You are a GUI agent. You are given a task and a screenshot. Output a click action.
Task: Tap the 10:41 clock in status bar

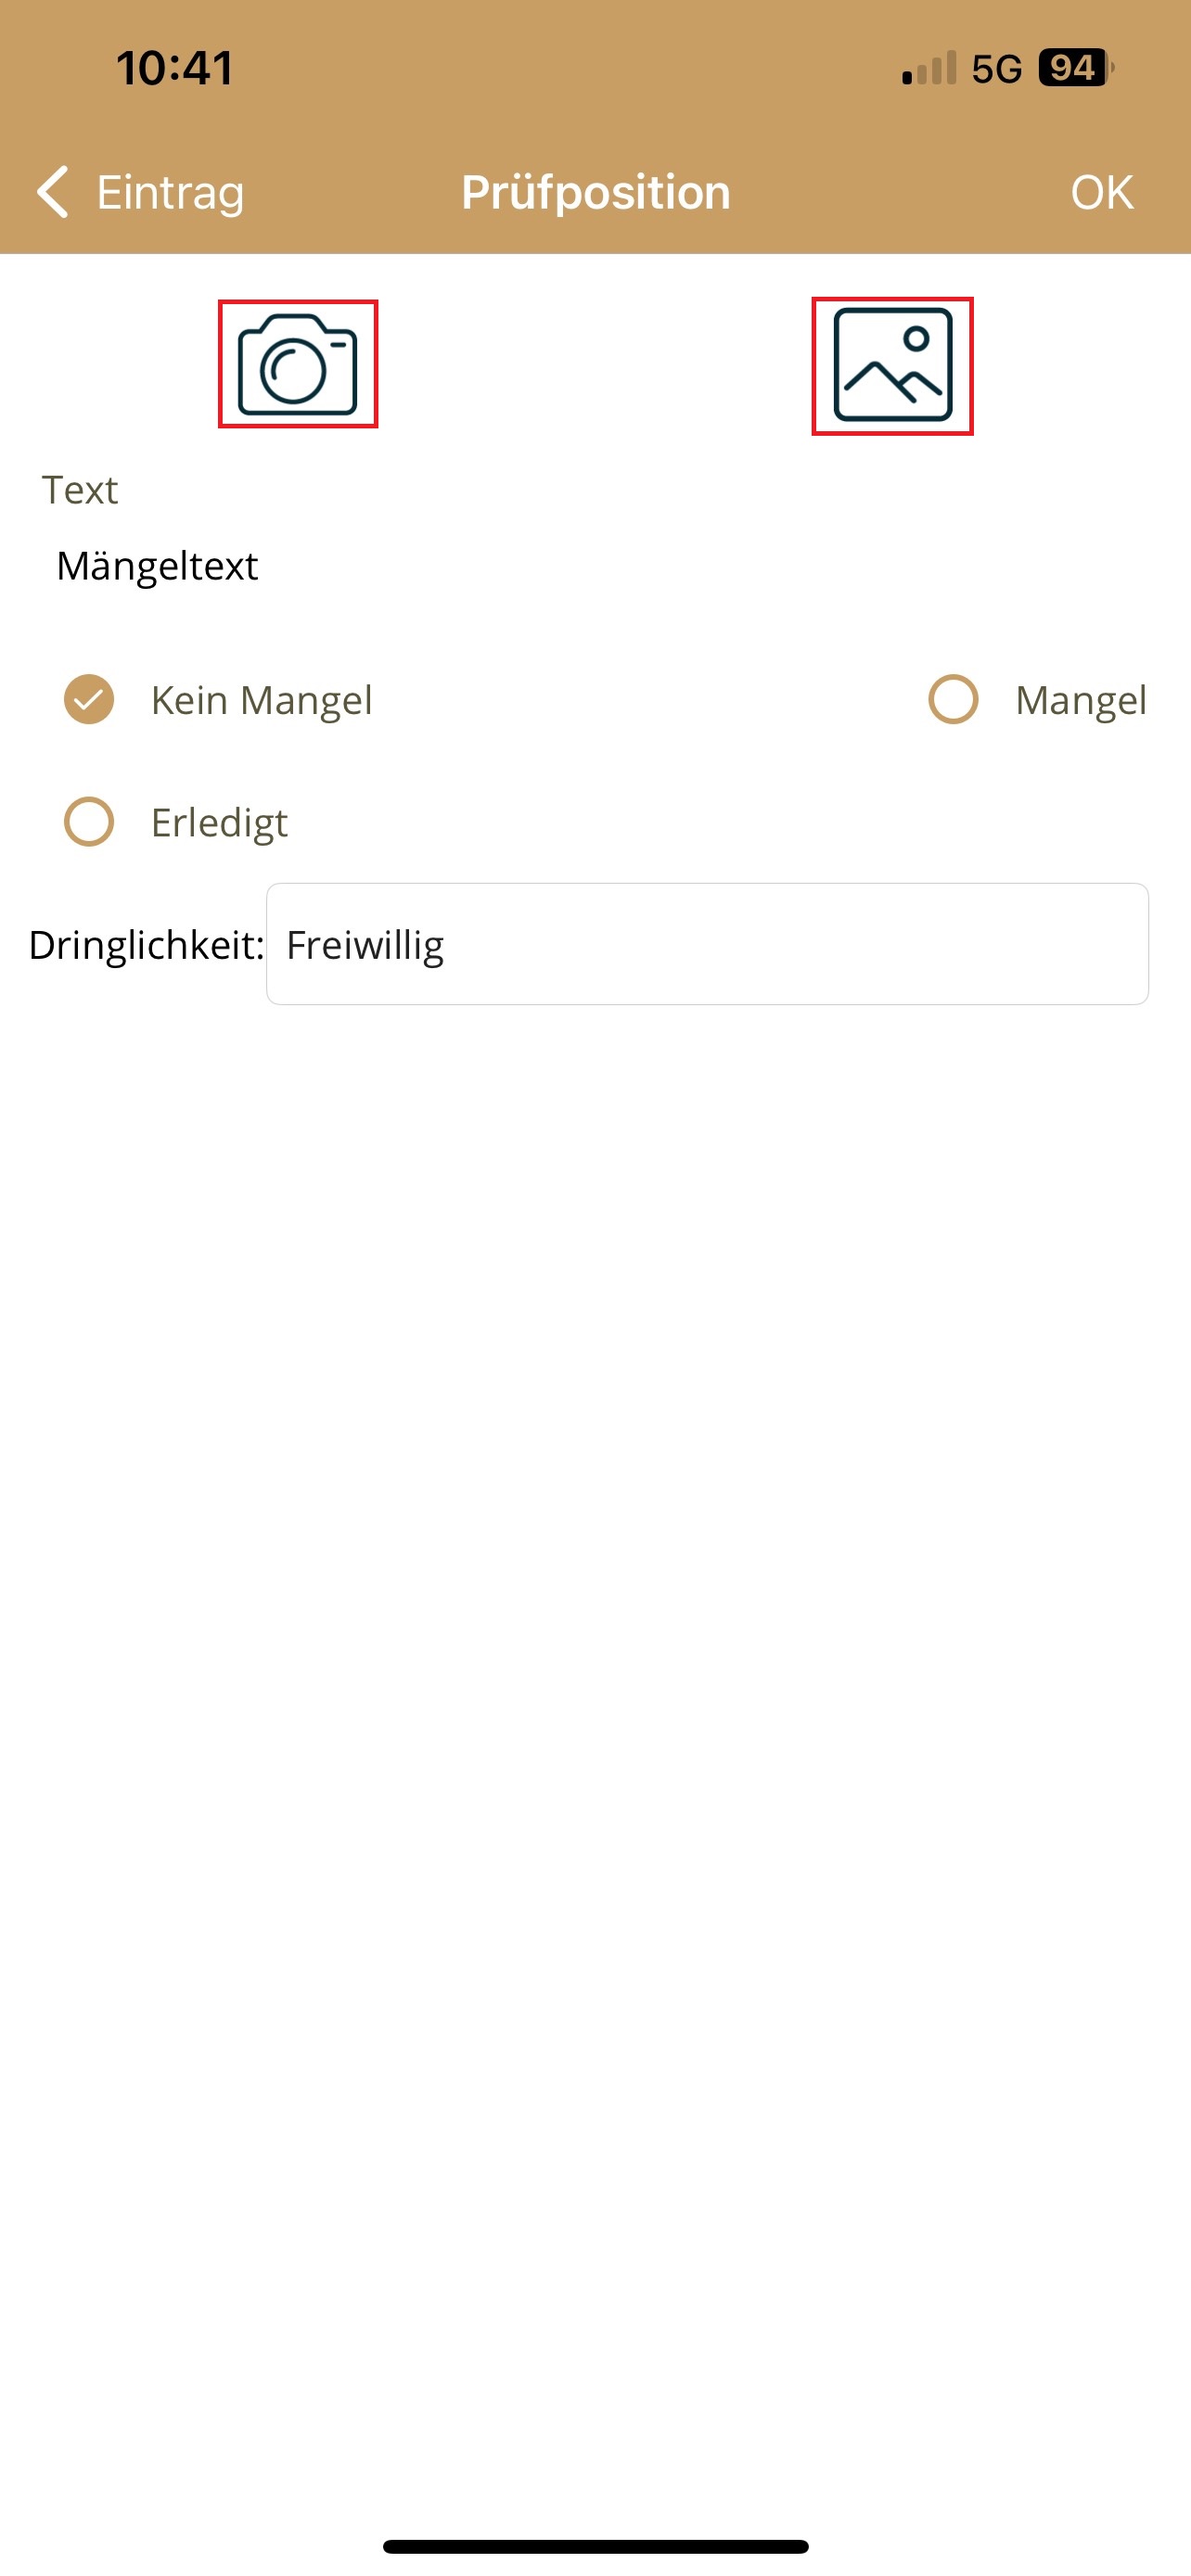[175, 69]
